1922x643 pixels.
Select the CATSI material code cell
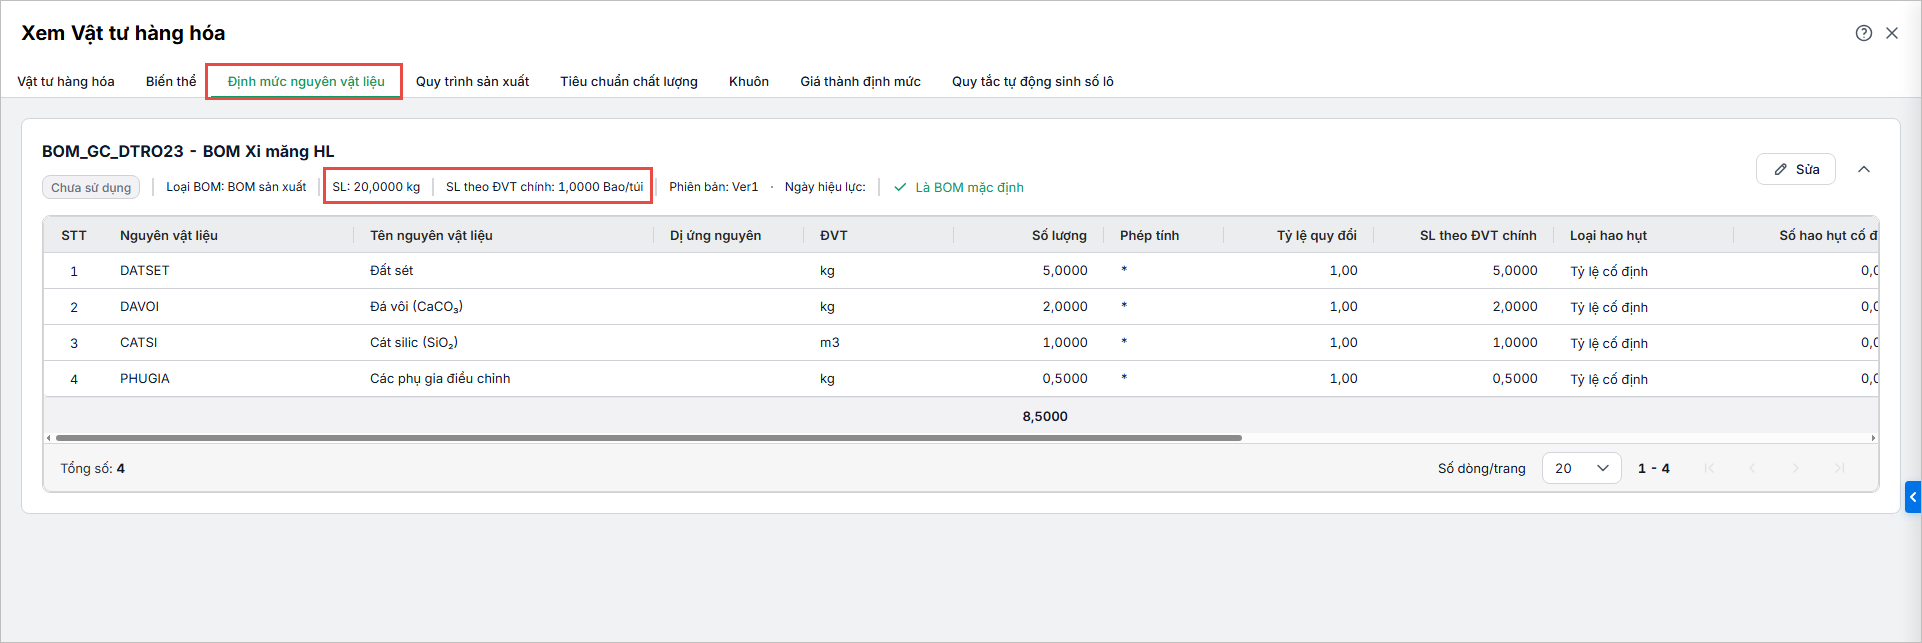coord(138,343)
